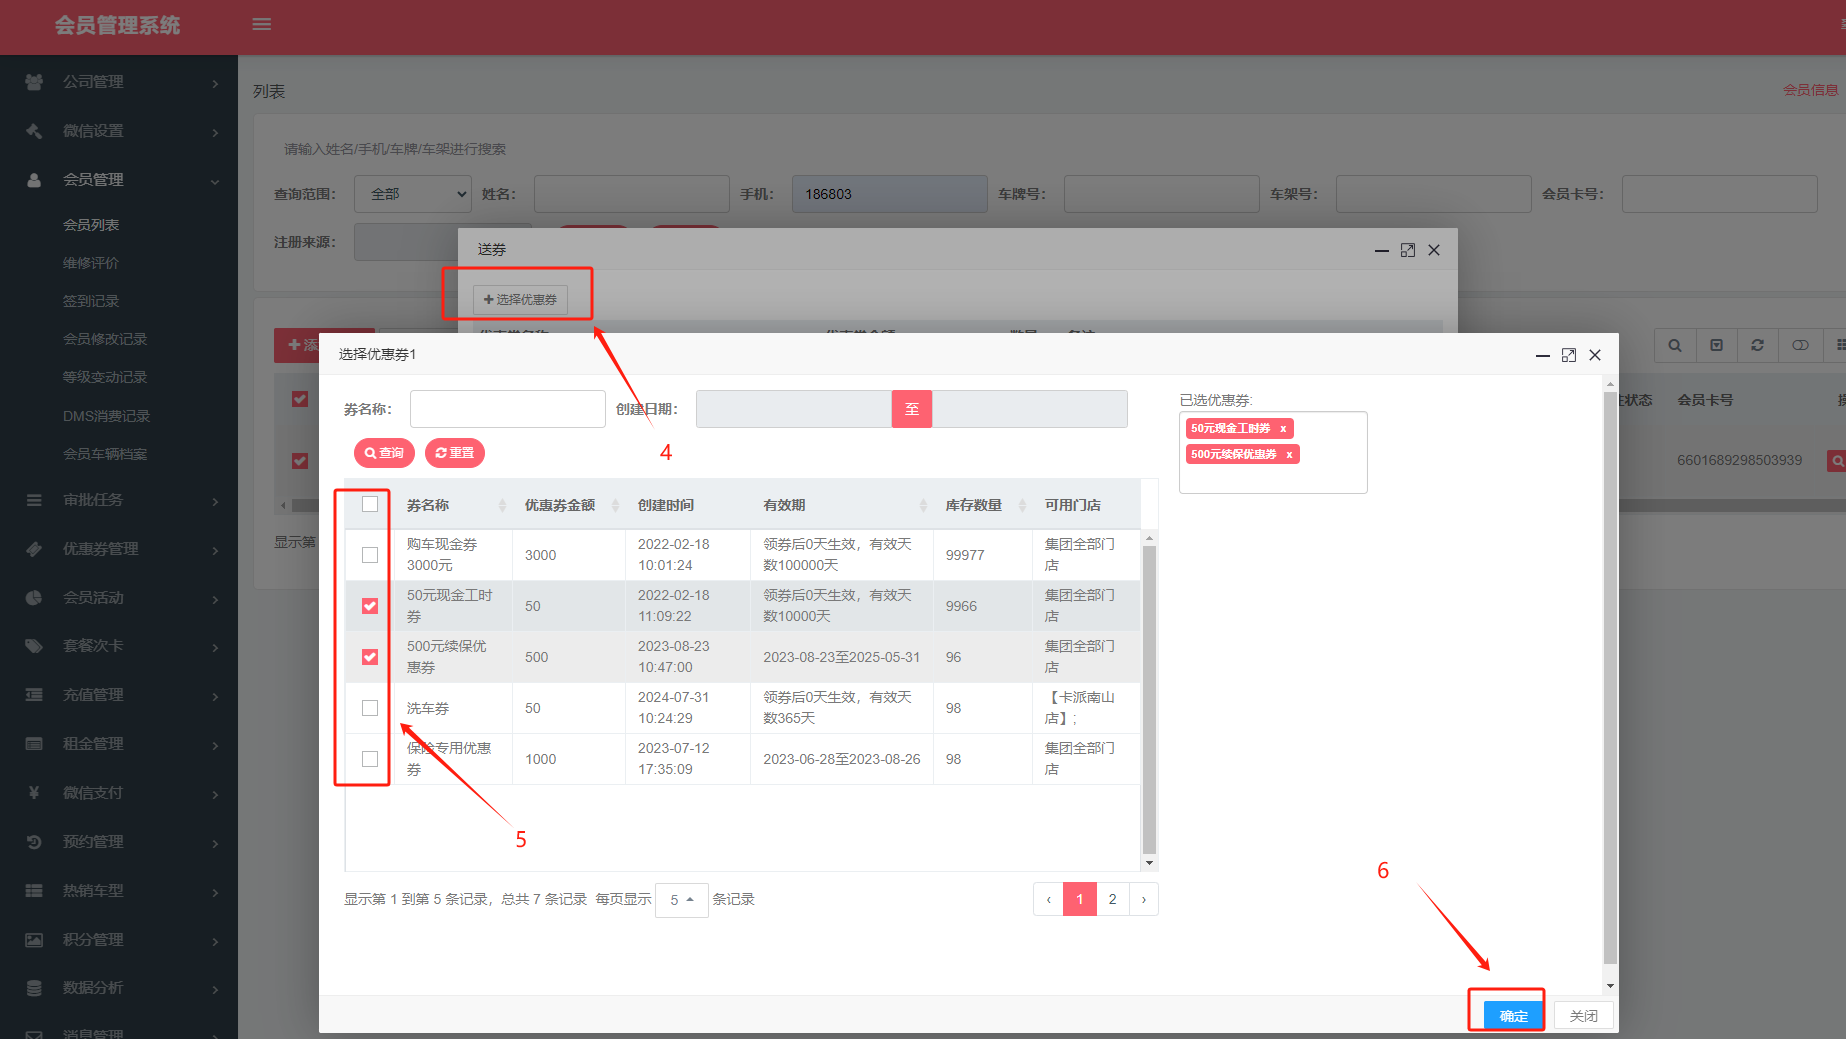Sort by 优惠券金额 column arrows
Viewport: 1846px width, 1039px height.
[x=615, y=506]
